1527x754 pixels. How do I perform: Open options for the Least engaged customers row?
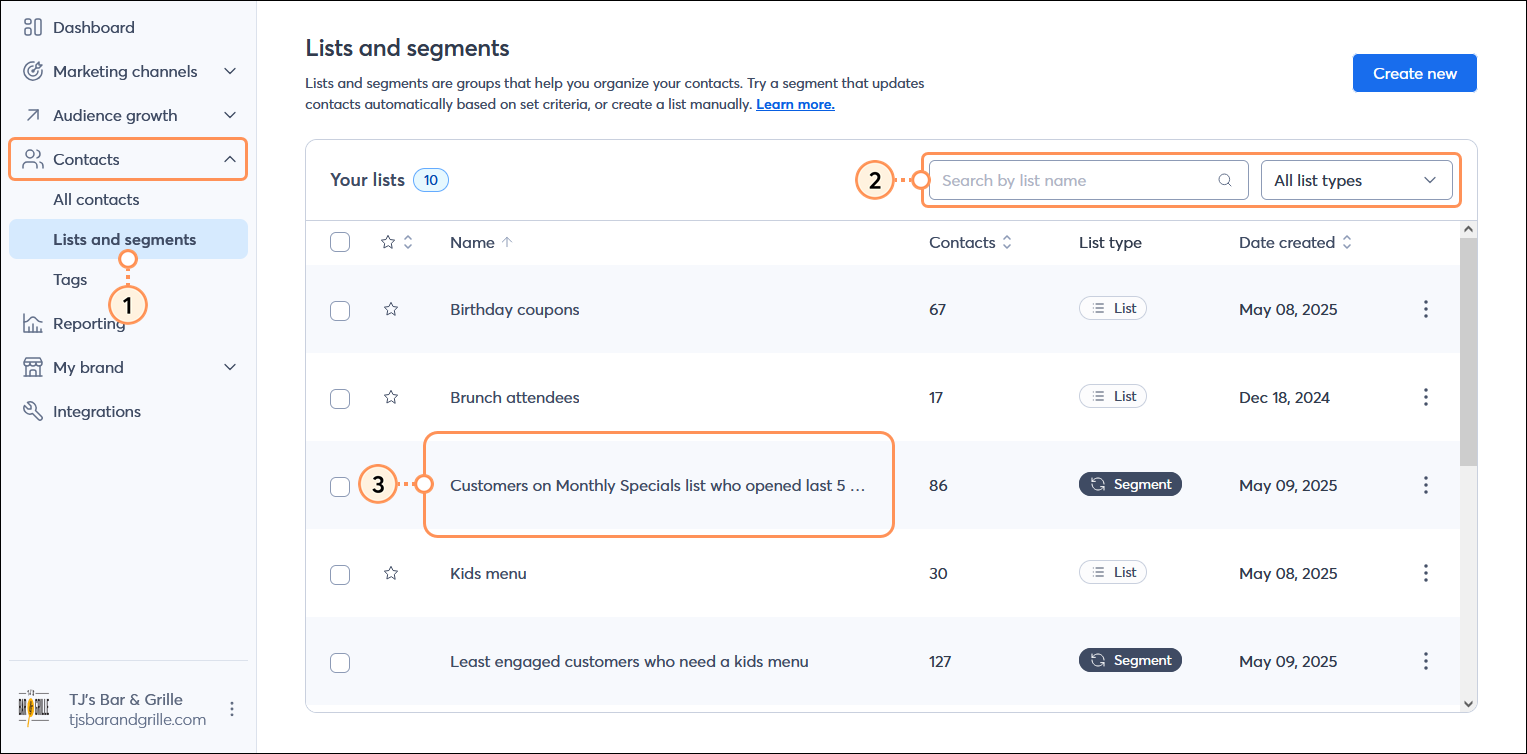pos(1426,661)
